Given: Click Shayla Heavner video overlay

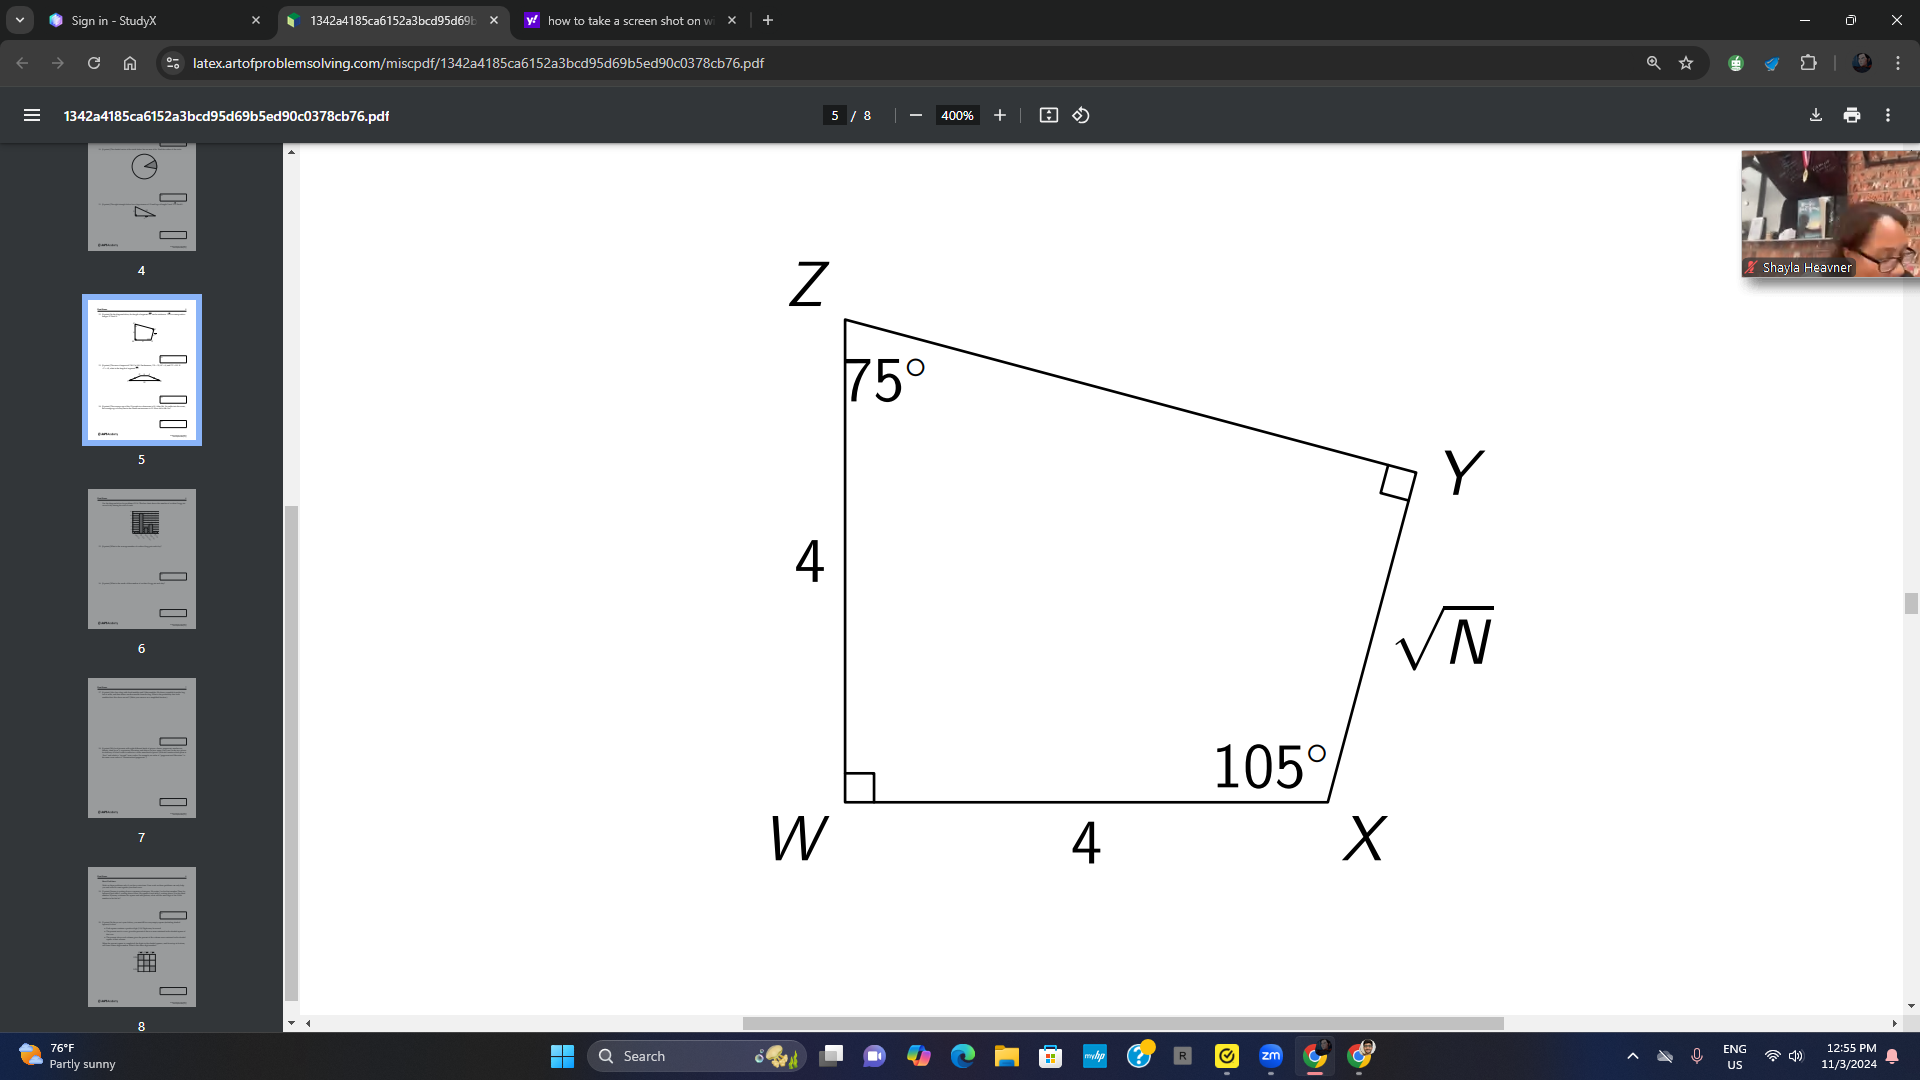Looking at the screenshot, I should coord(1830,214).
